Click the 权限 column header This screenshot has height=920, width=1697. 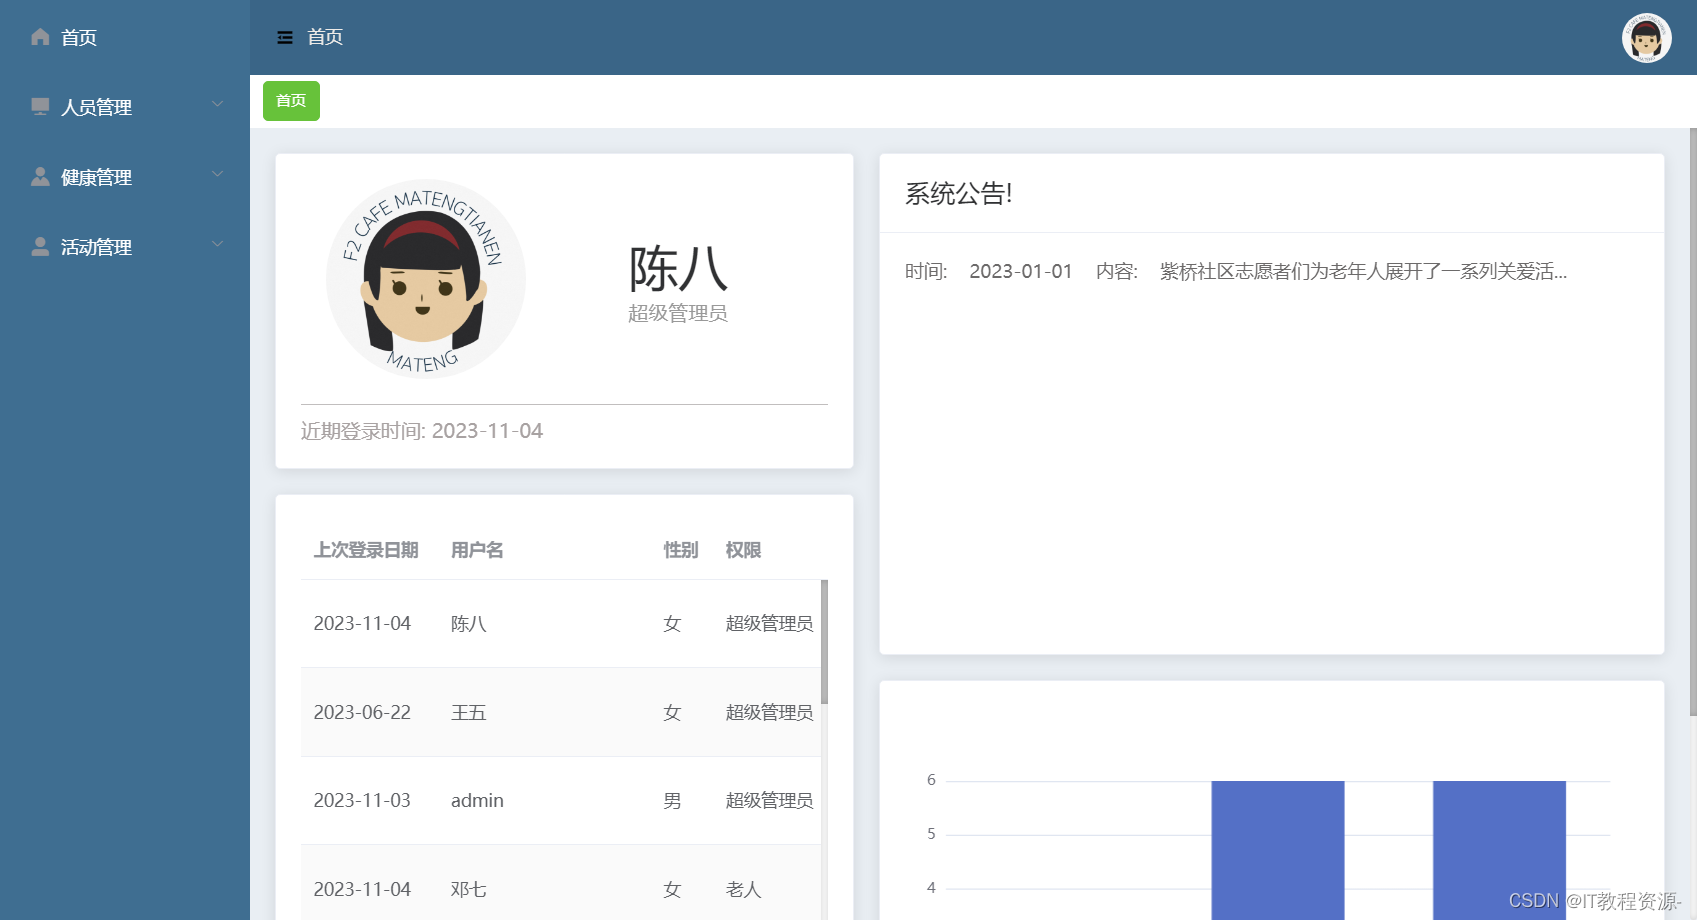(x=744, y=550)
